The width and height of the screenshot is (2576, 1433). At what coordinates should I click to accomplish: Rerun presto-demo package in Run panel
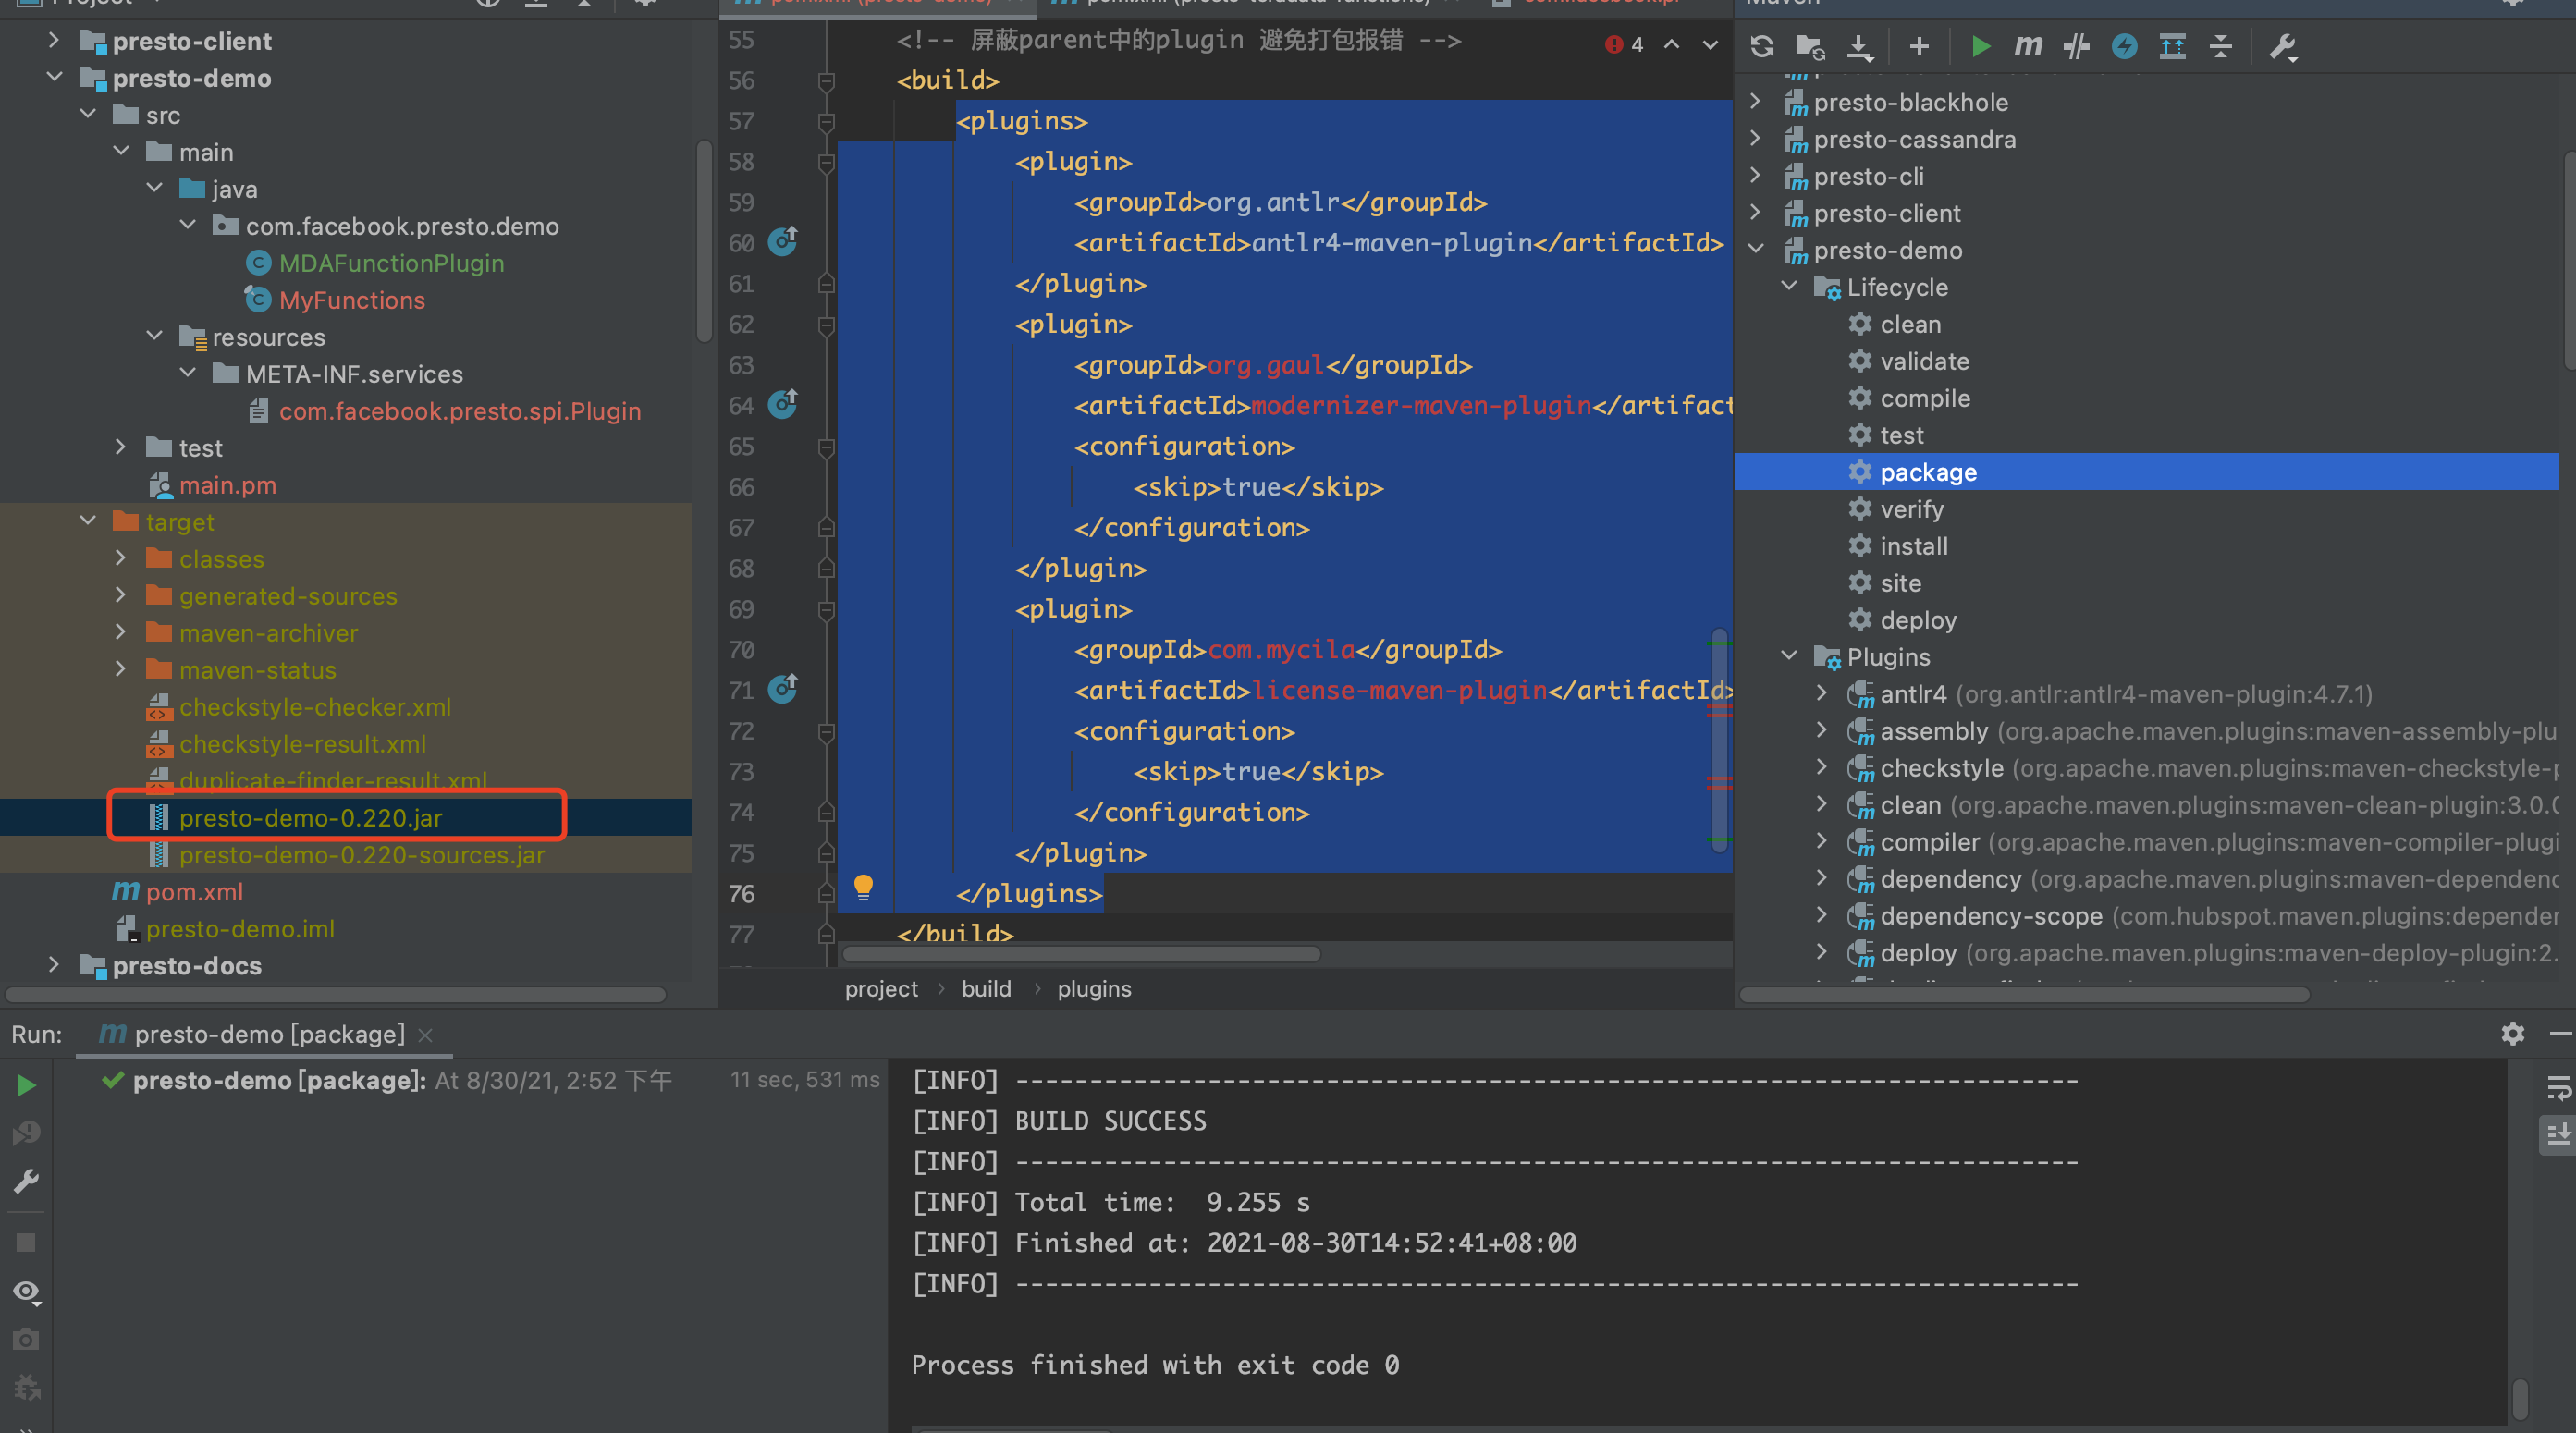(27, 1085)
